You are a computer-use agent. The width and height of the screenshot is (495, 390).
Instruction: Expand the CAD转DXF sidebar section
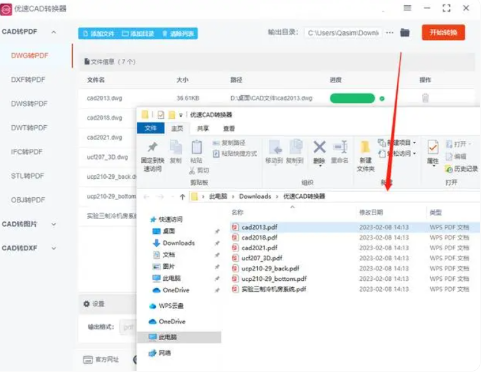[x=54, y=248]
